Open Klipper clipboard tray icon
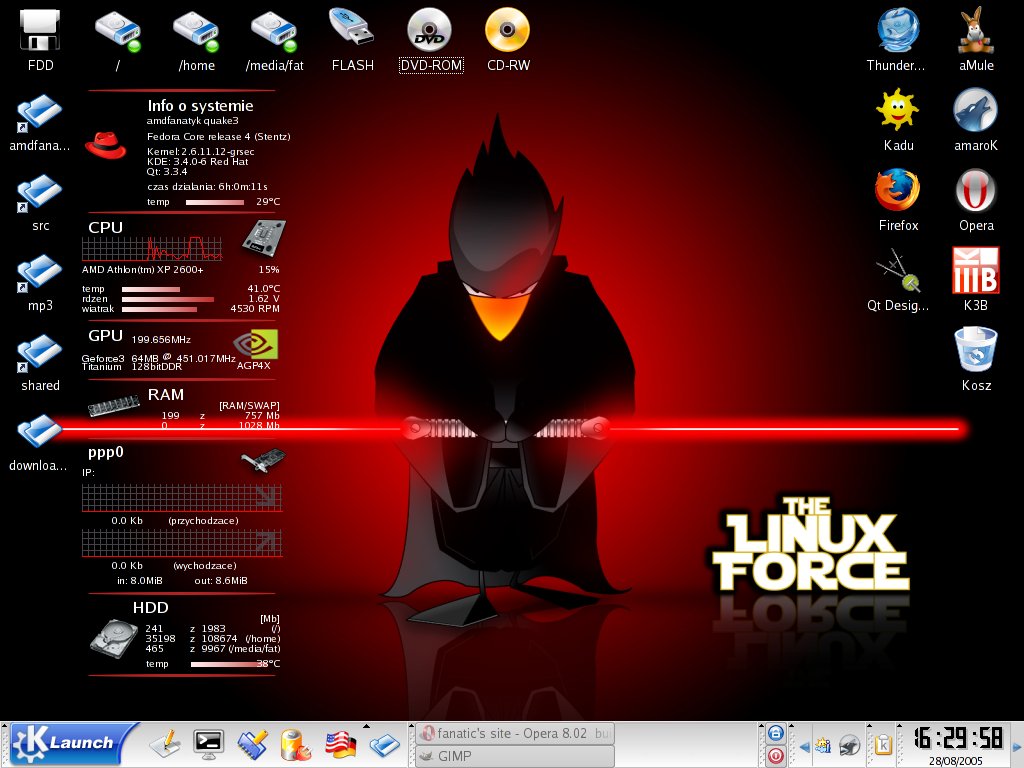The image size is (1024, 768). coord(883,745)
